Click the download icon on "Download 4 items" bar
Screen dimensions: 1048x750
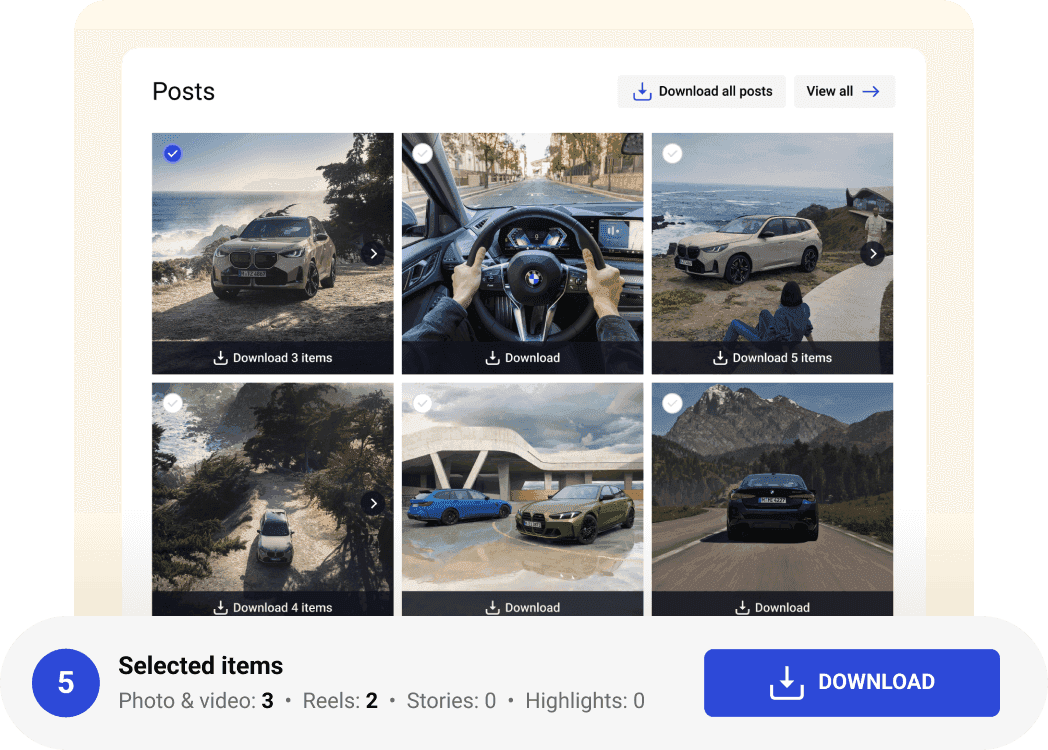(x=221, y=607)
